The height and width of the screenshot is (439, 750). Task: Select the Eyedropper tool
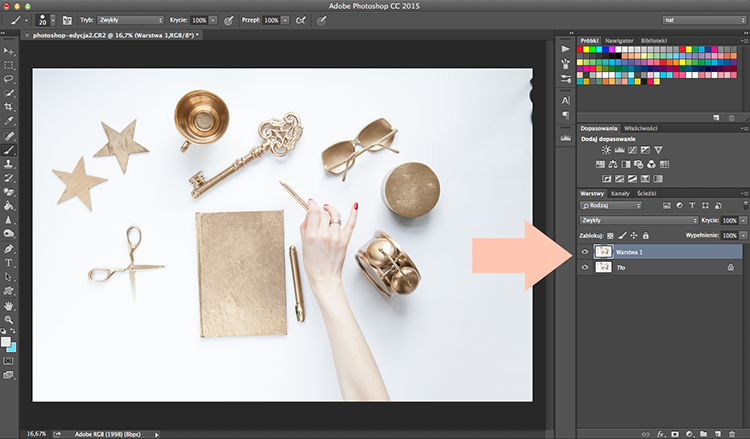(x=9, y=121)
